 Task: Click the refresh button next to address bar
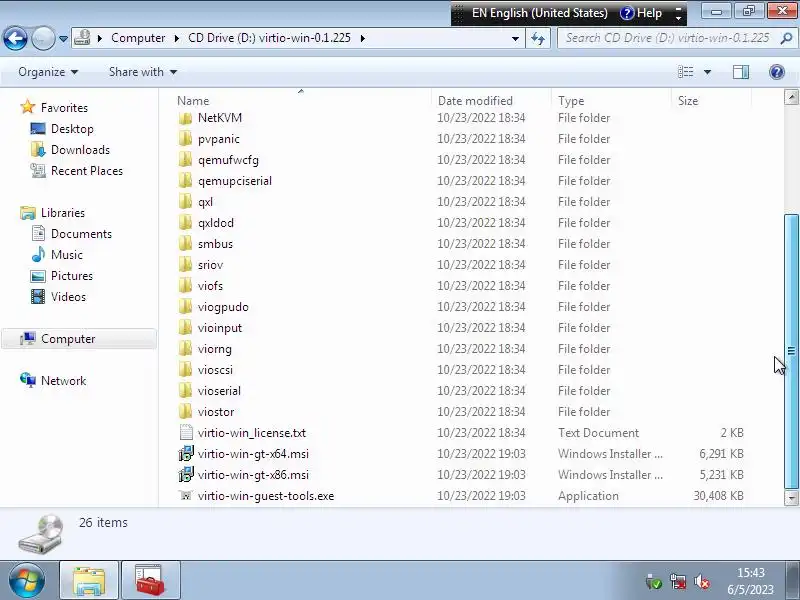538,38
